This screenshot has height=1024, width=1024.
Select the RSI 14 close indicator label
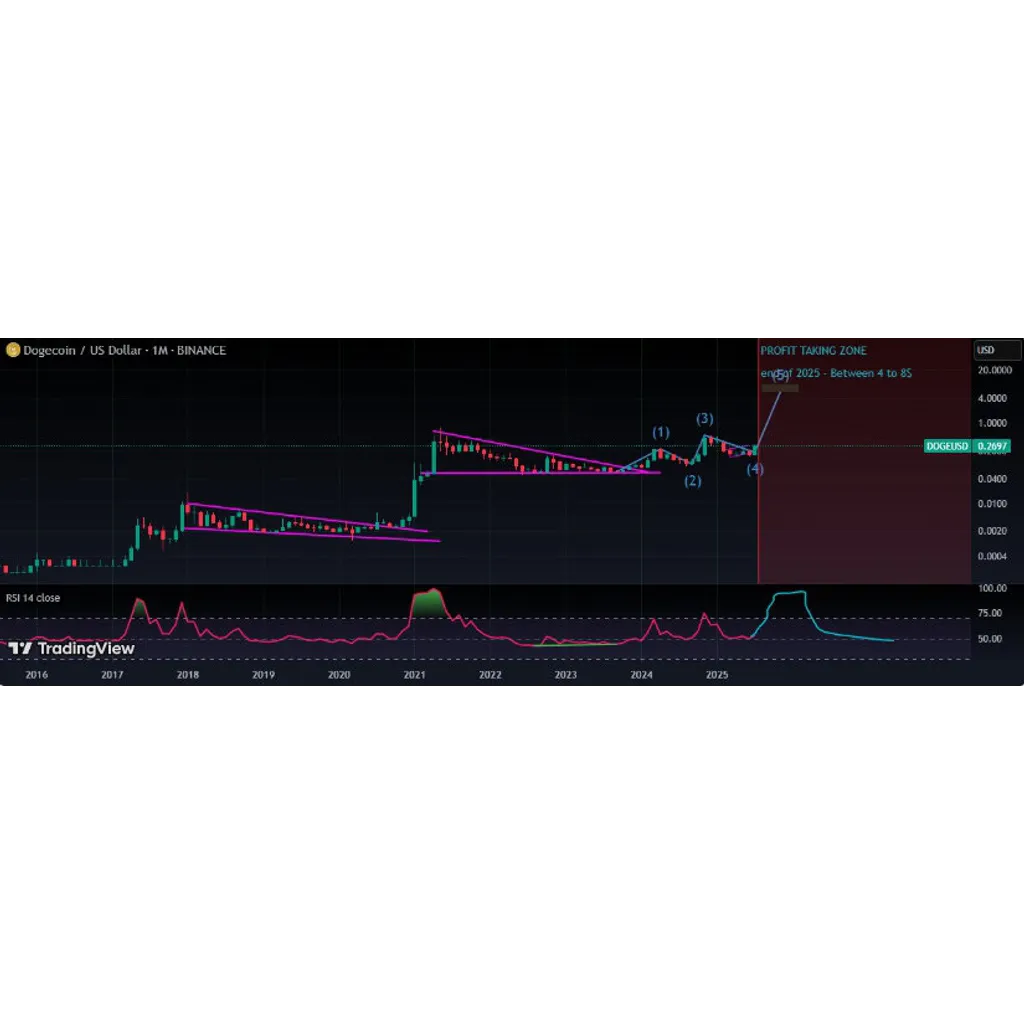click(x=33, y=598)
